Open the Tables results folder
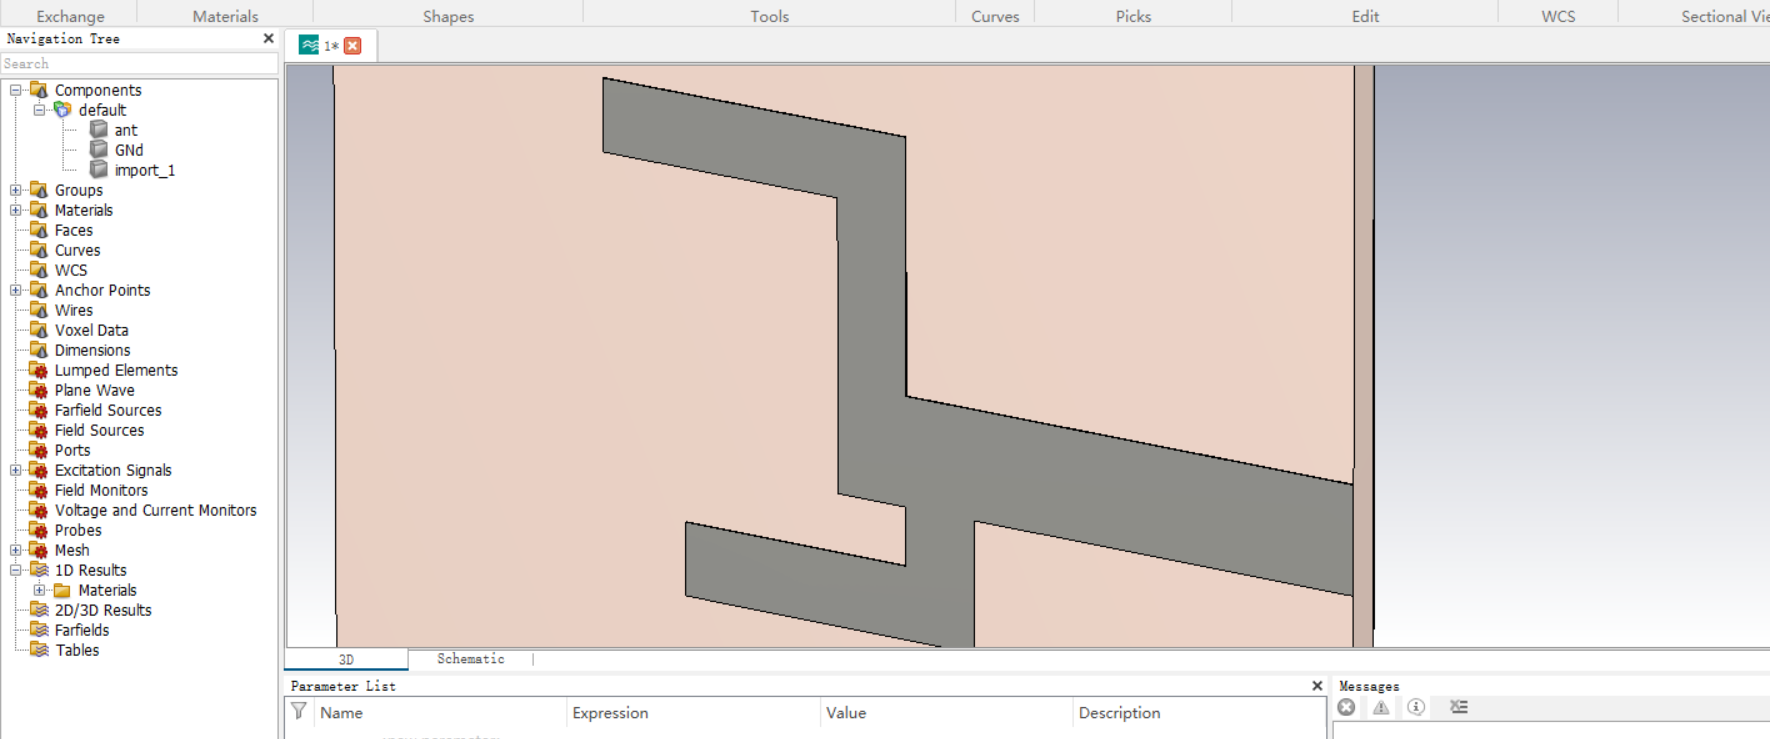 pos(77,650)
